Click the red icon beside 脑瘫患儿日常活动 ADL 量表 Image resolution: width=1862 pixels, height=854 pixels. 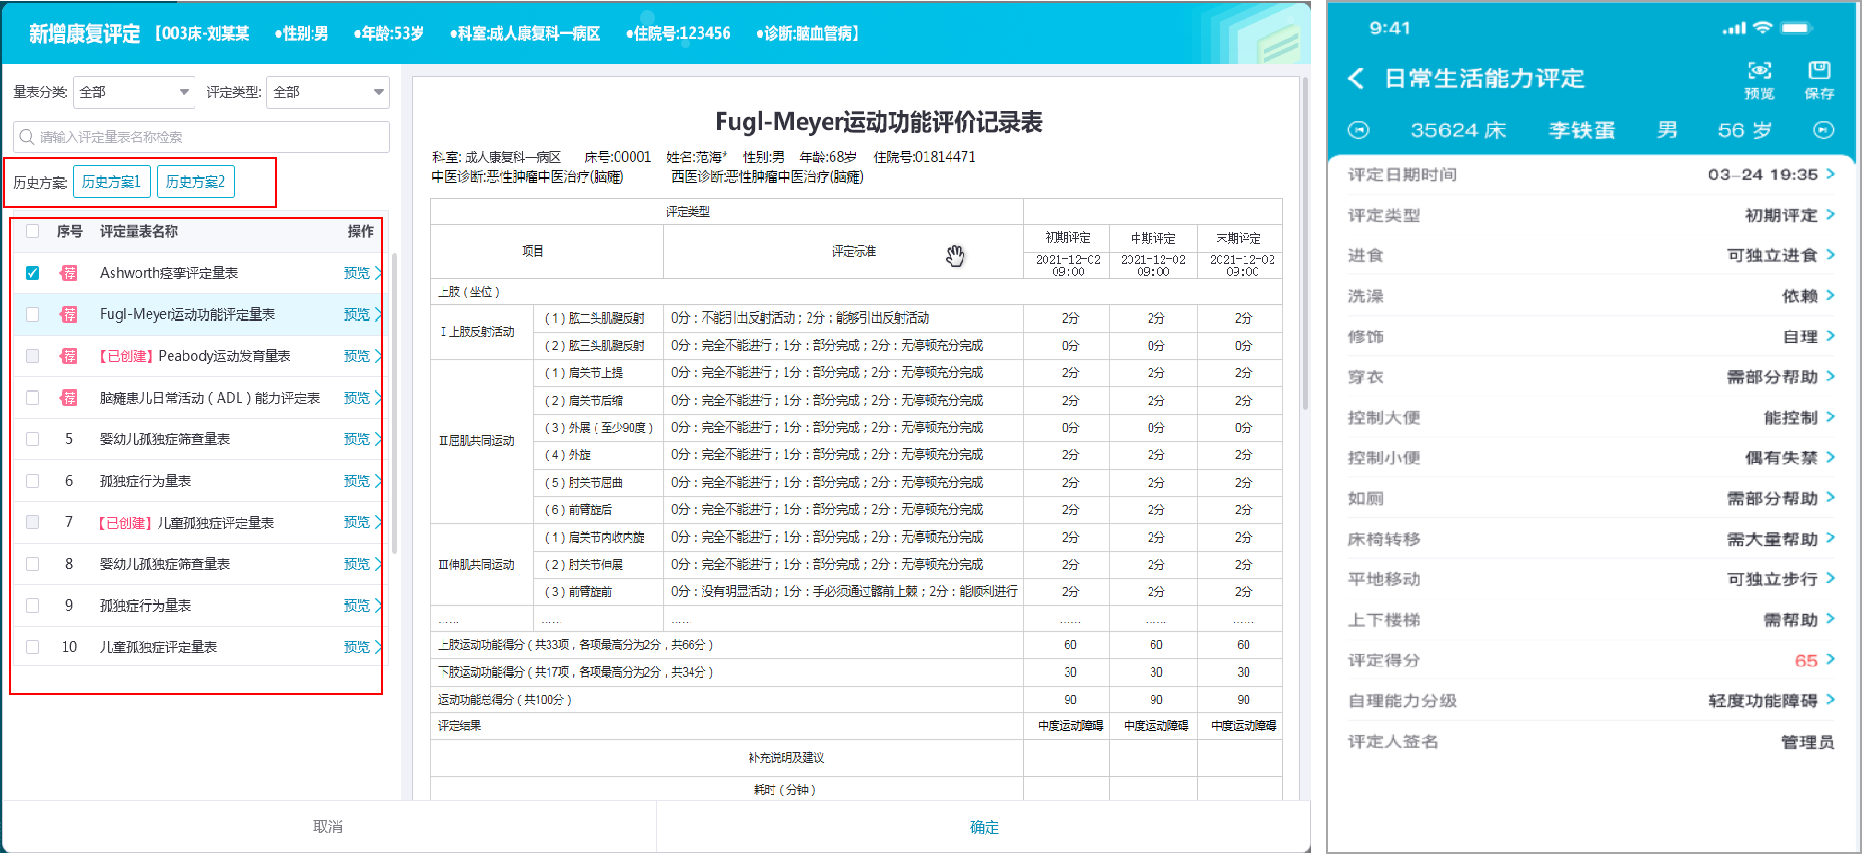(69, 398)
